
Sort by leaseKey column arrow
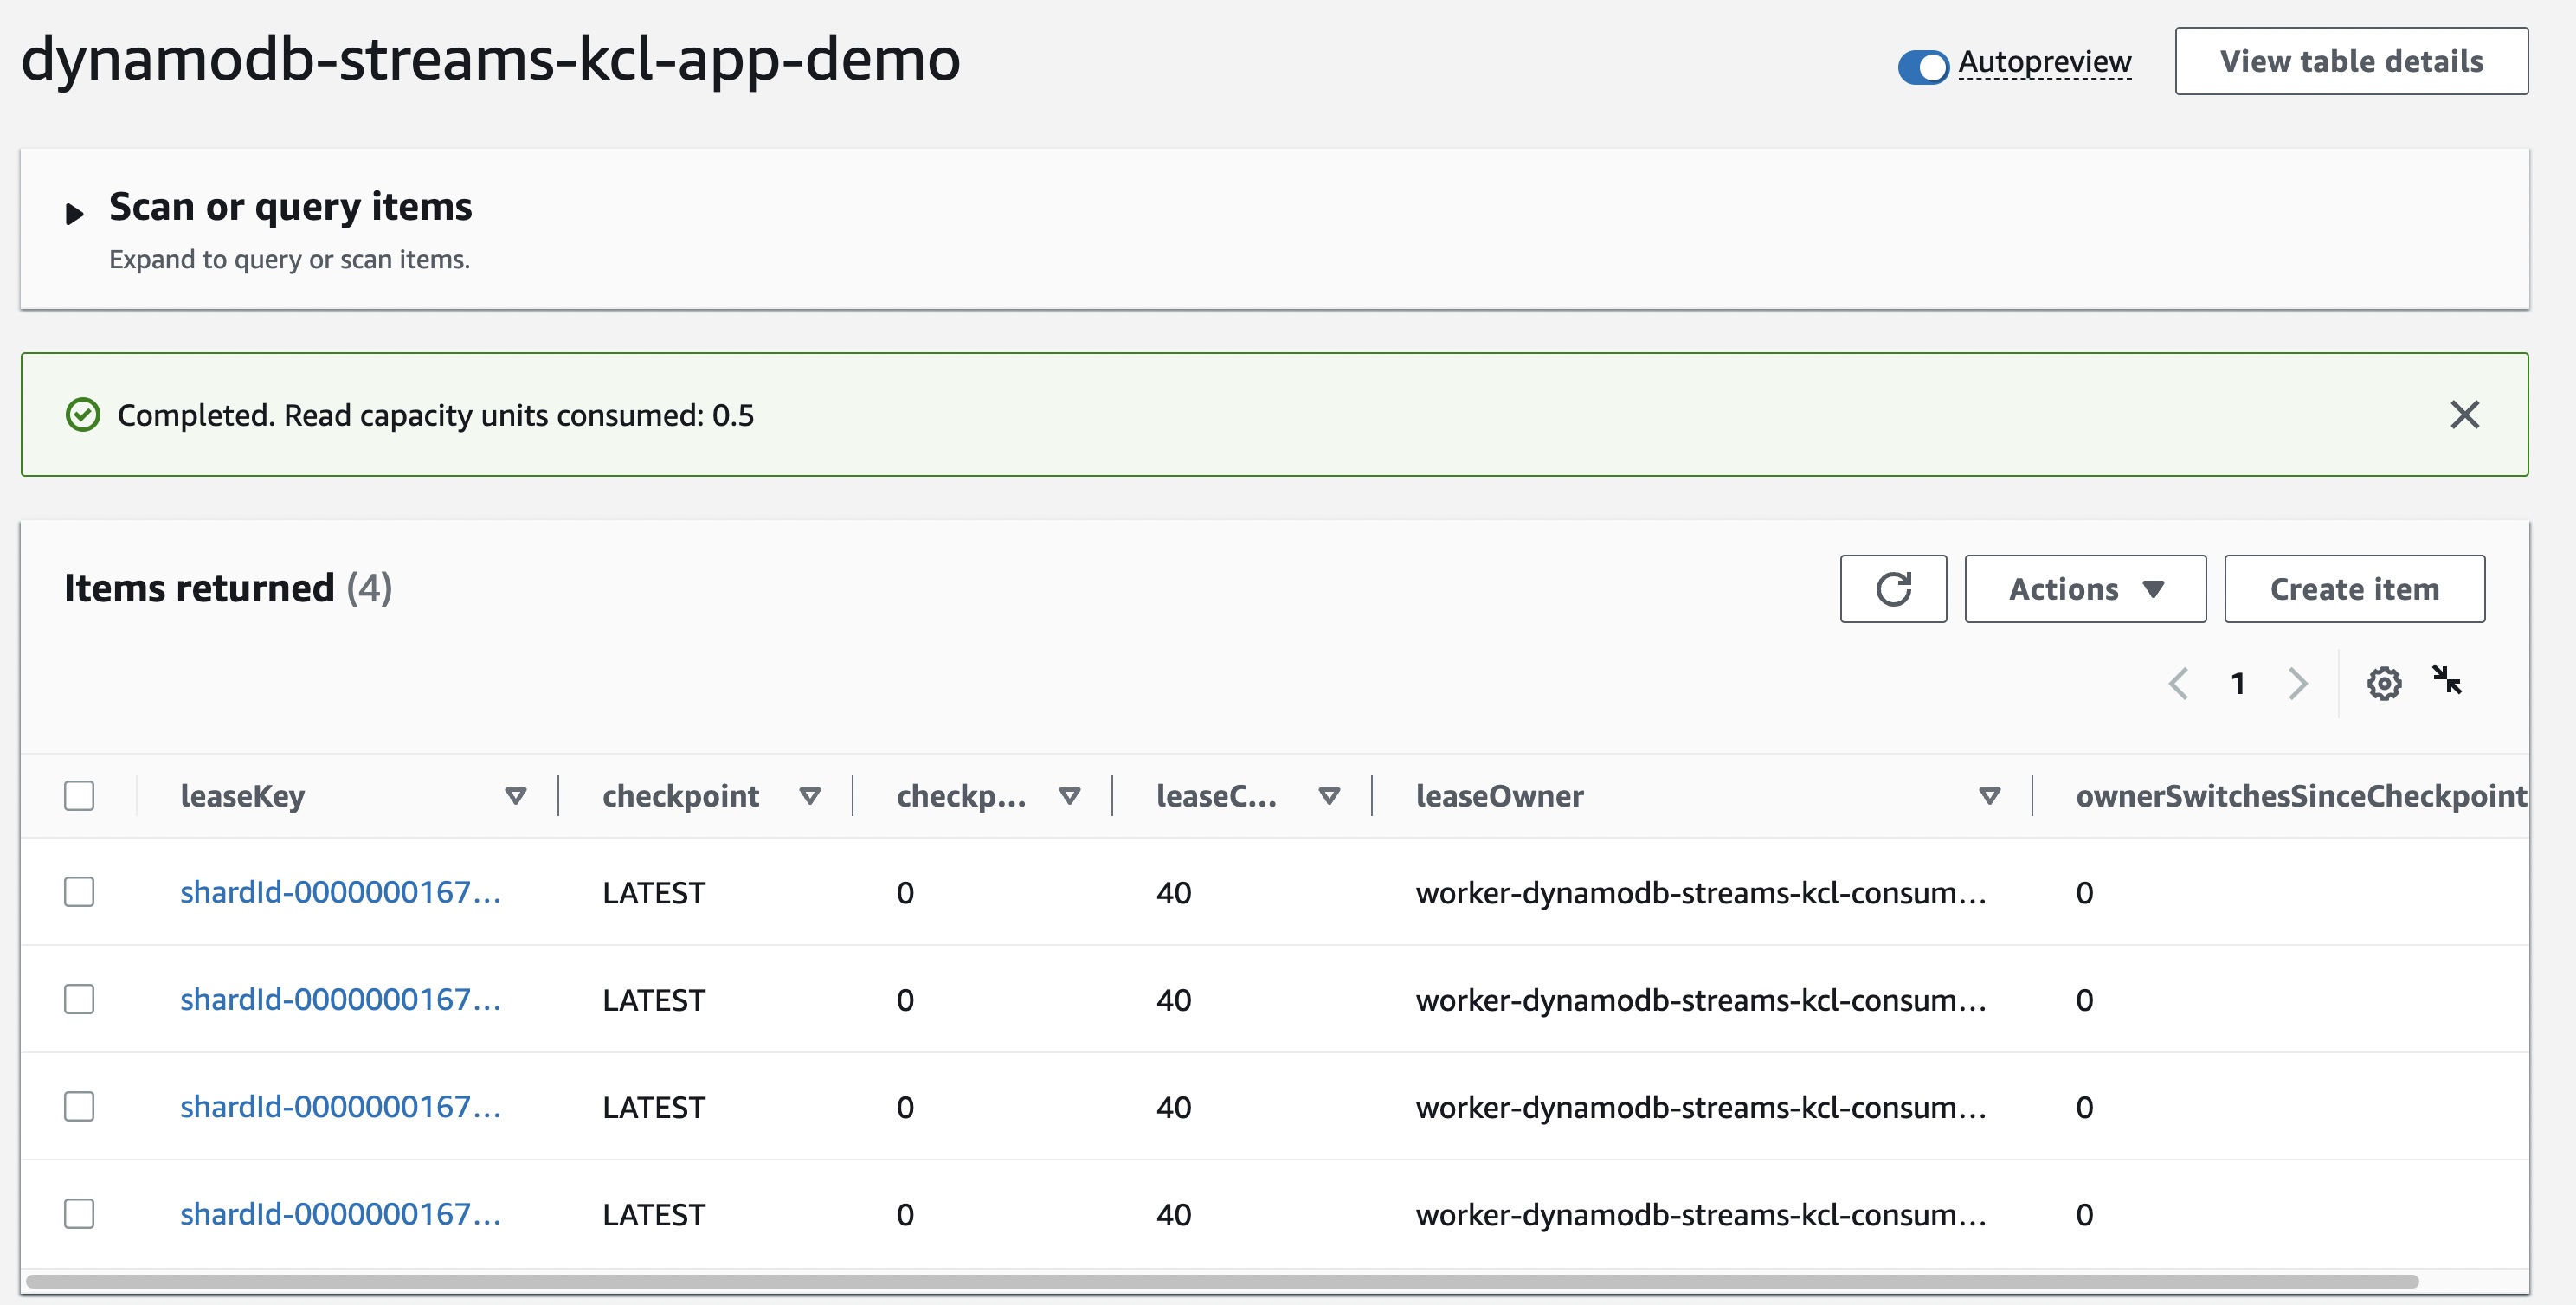tap(515, 797)
